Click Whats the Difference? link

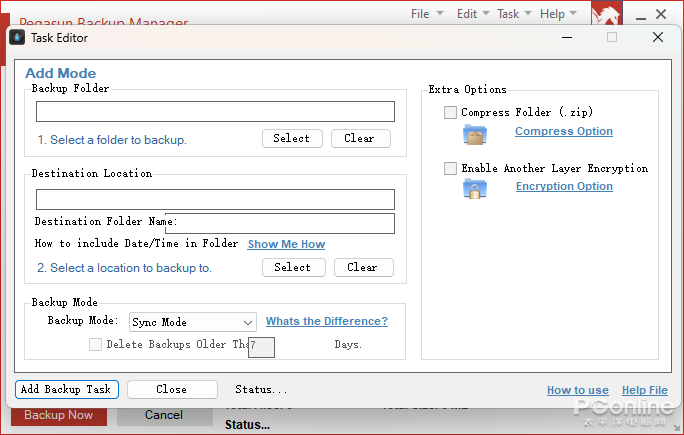327,322
